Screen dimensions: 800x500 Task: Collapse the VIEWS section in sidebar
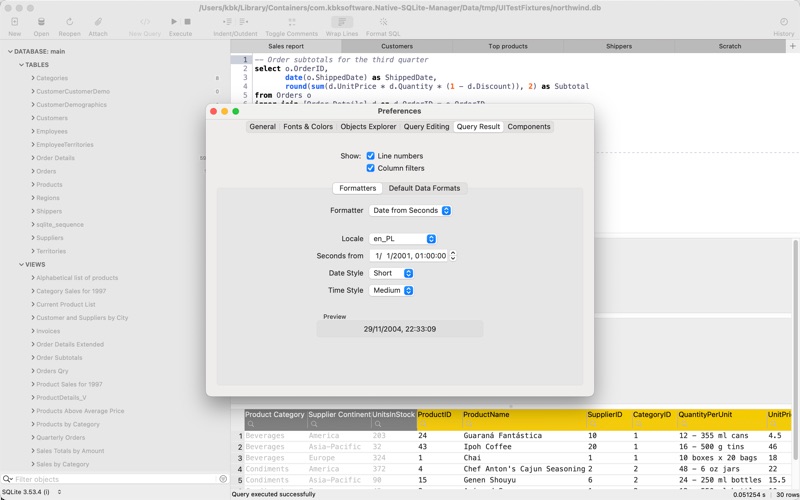[x=21, y=264]
